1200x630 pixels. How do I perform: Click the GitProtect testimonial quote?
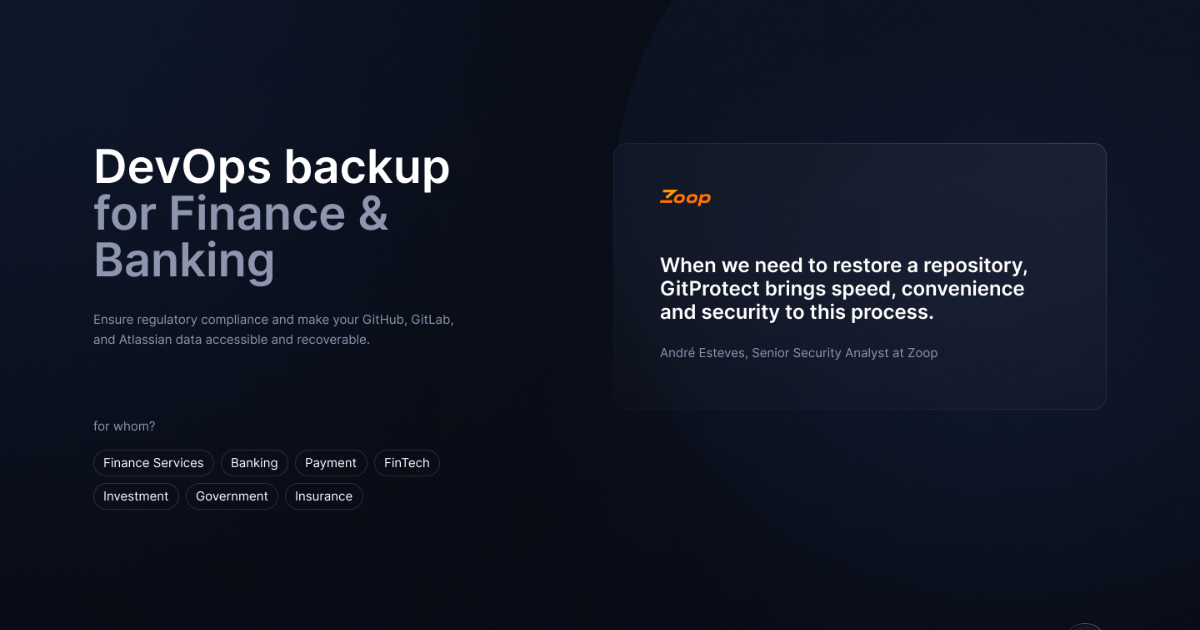click(x=842, y=288)
